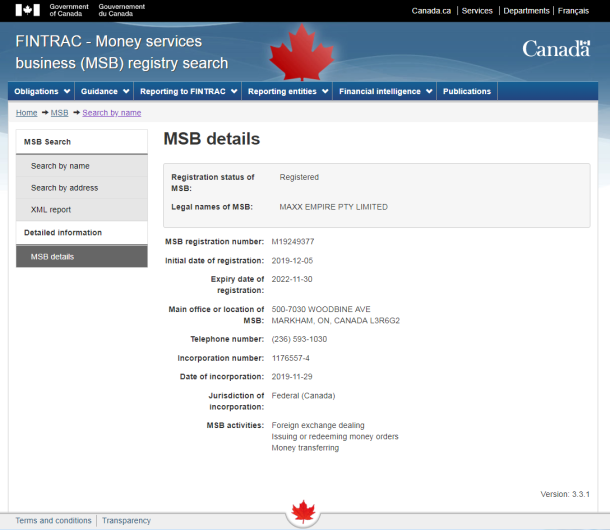
Task: Click Issuing or redeeming money orders
Action: click(x=335, y=437)
